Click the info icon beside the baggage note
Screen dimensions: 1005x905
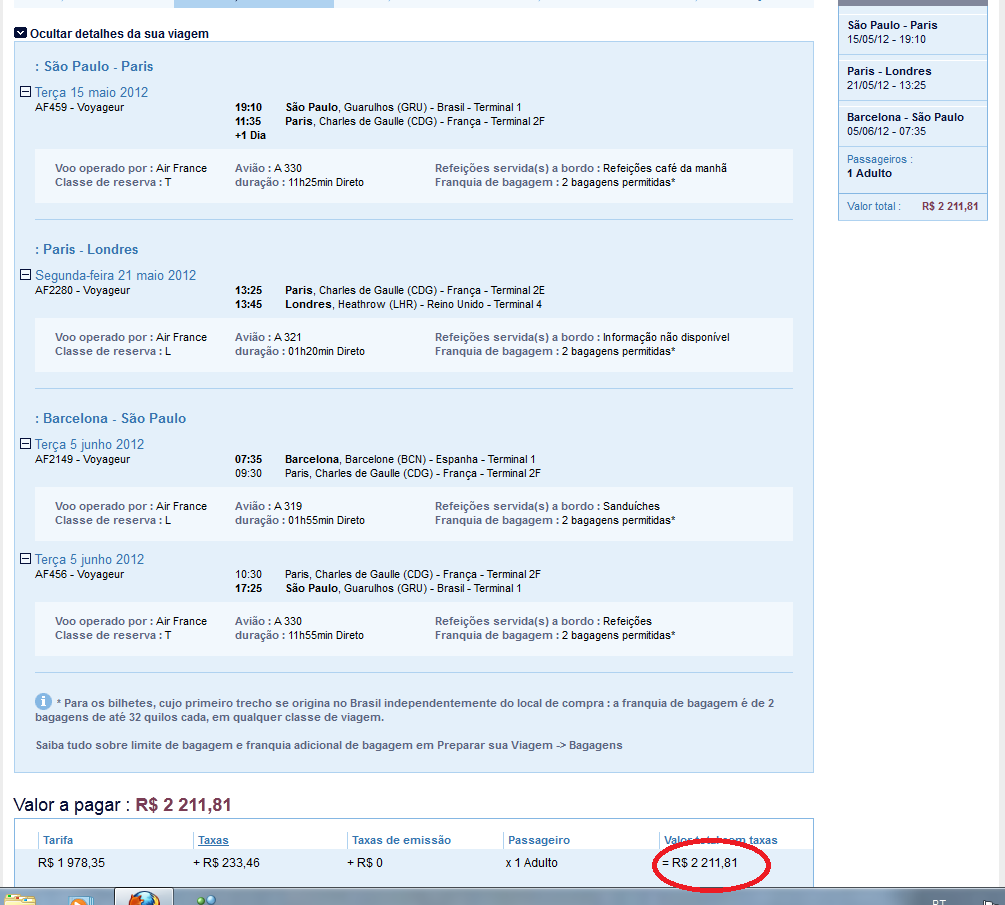tap(43, 701)
